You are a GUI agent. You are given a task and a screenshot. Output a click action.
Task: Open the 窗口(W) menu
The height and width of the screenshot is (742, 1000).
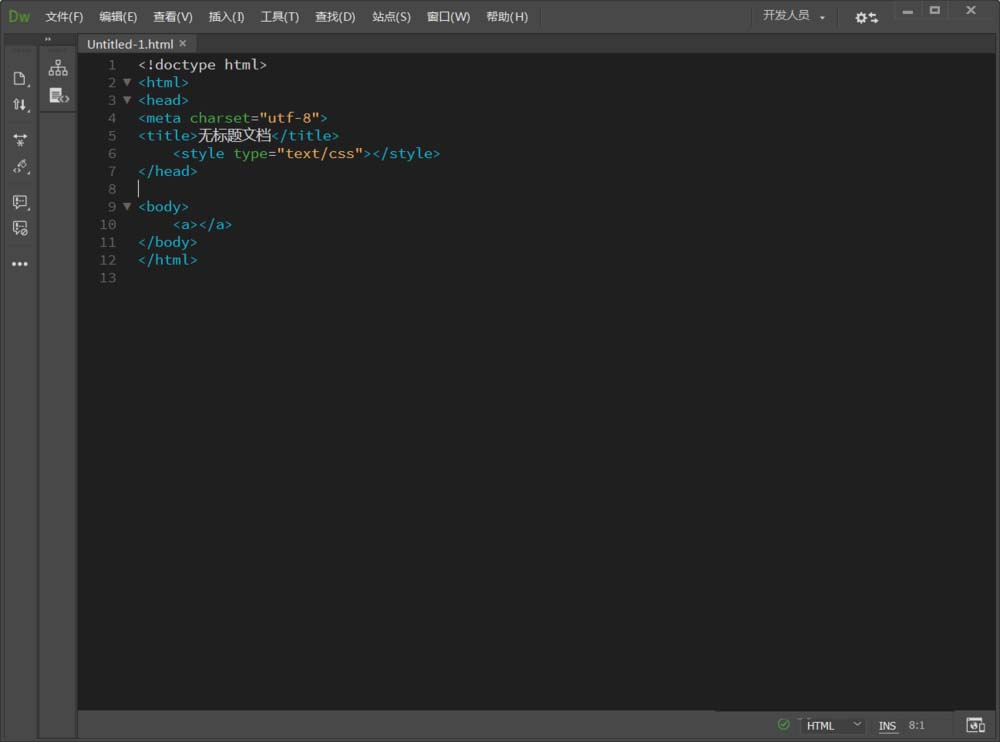(448, 17)
